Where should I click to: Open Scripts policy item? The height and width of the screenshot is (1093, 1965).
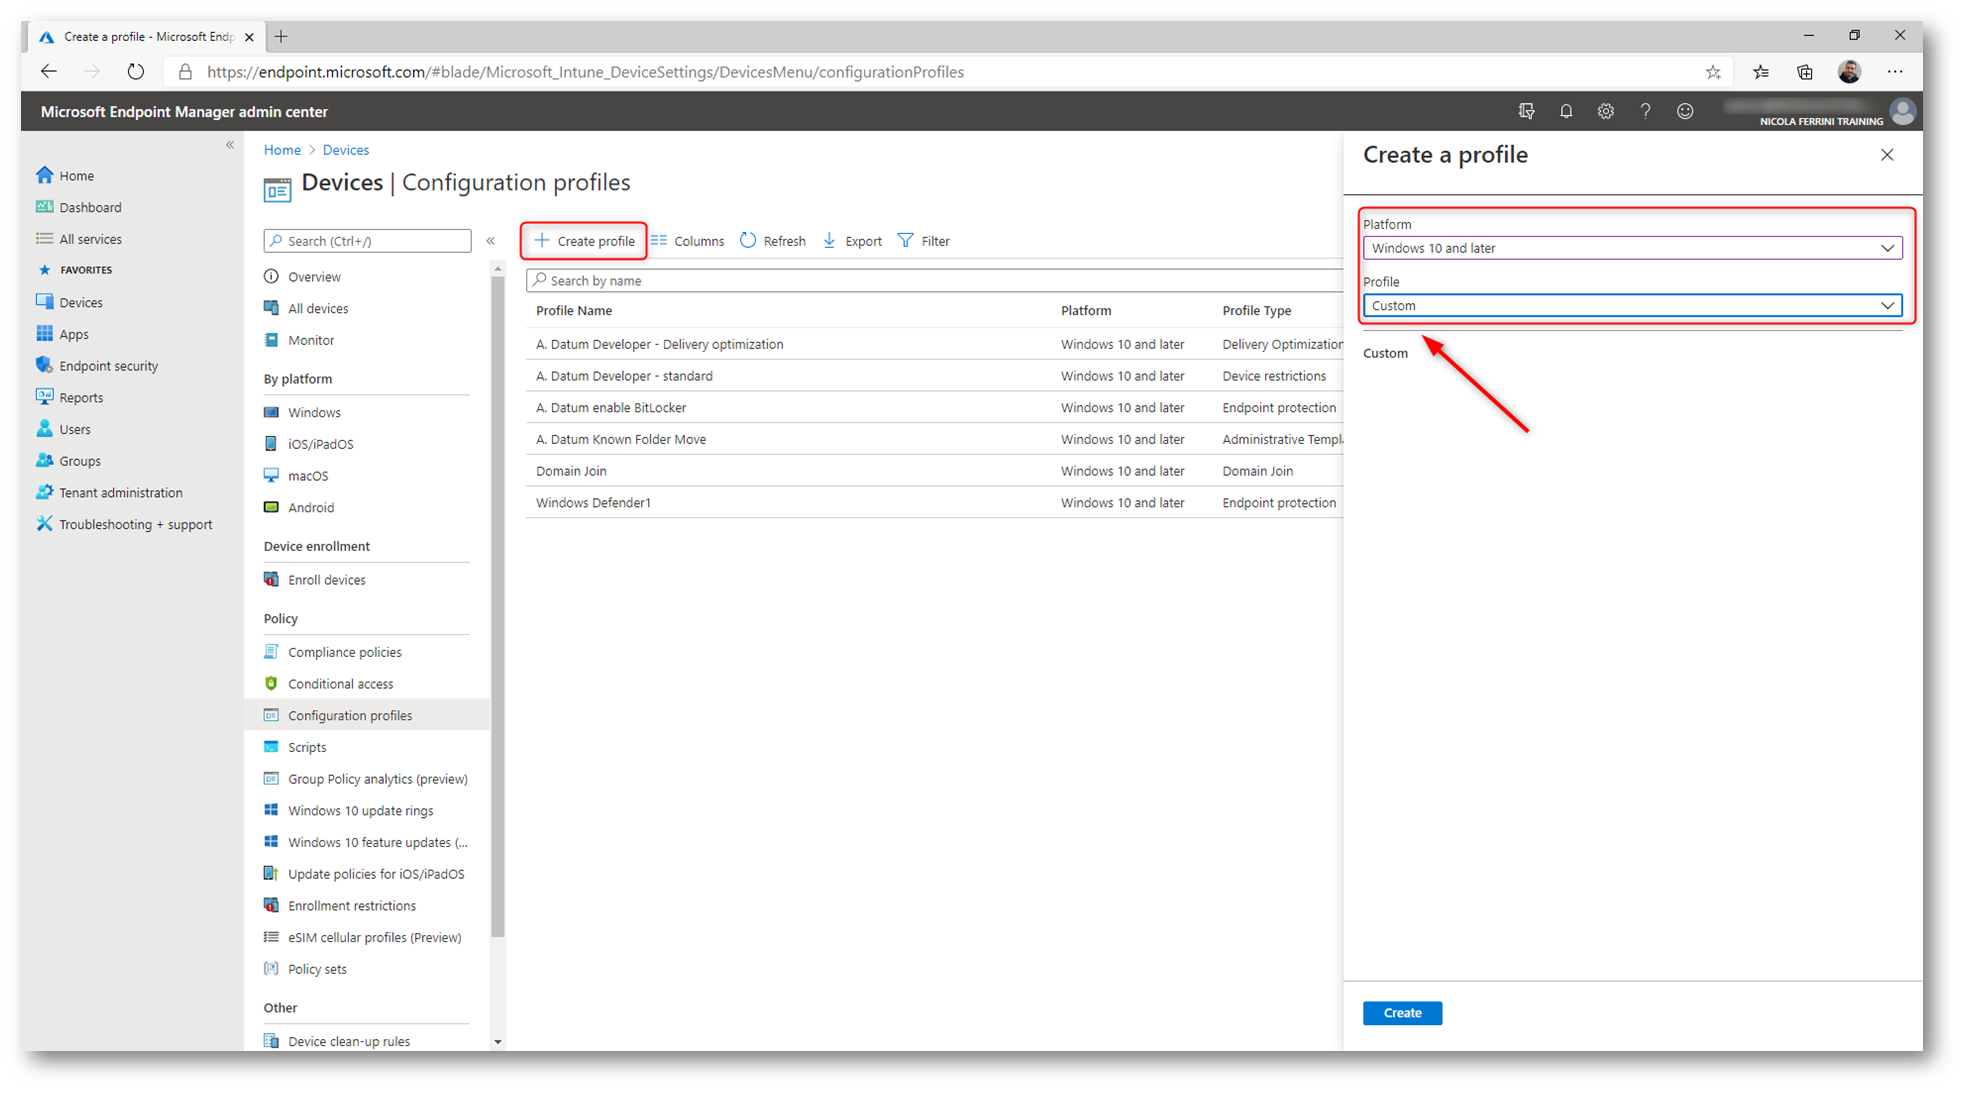(x=307, y=747)
